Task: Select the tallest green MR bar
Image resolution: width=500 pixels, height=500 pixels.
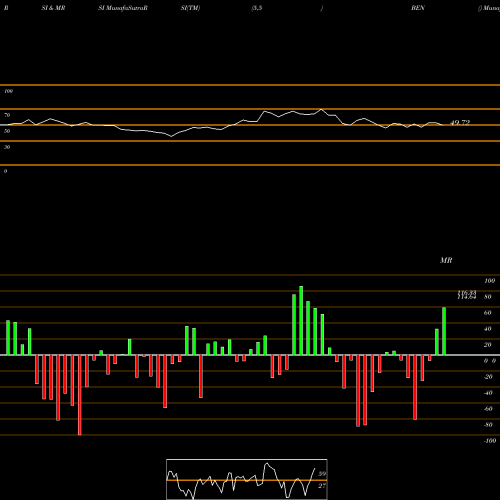Action: 301,320
